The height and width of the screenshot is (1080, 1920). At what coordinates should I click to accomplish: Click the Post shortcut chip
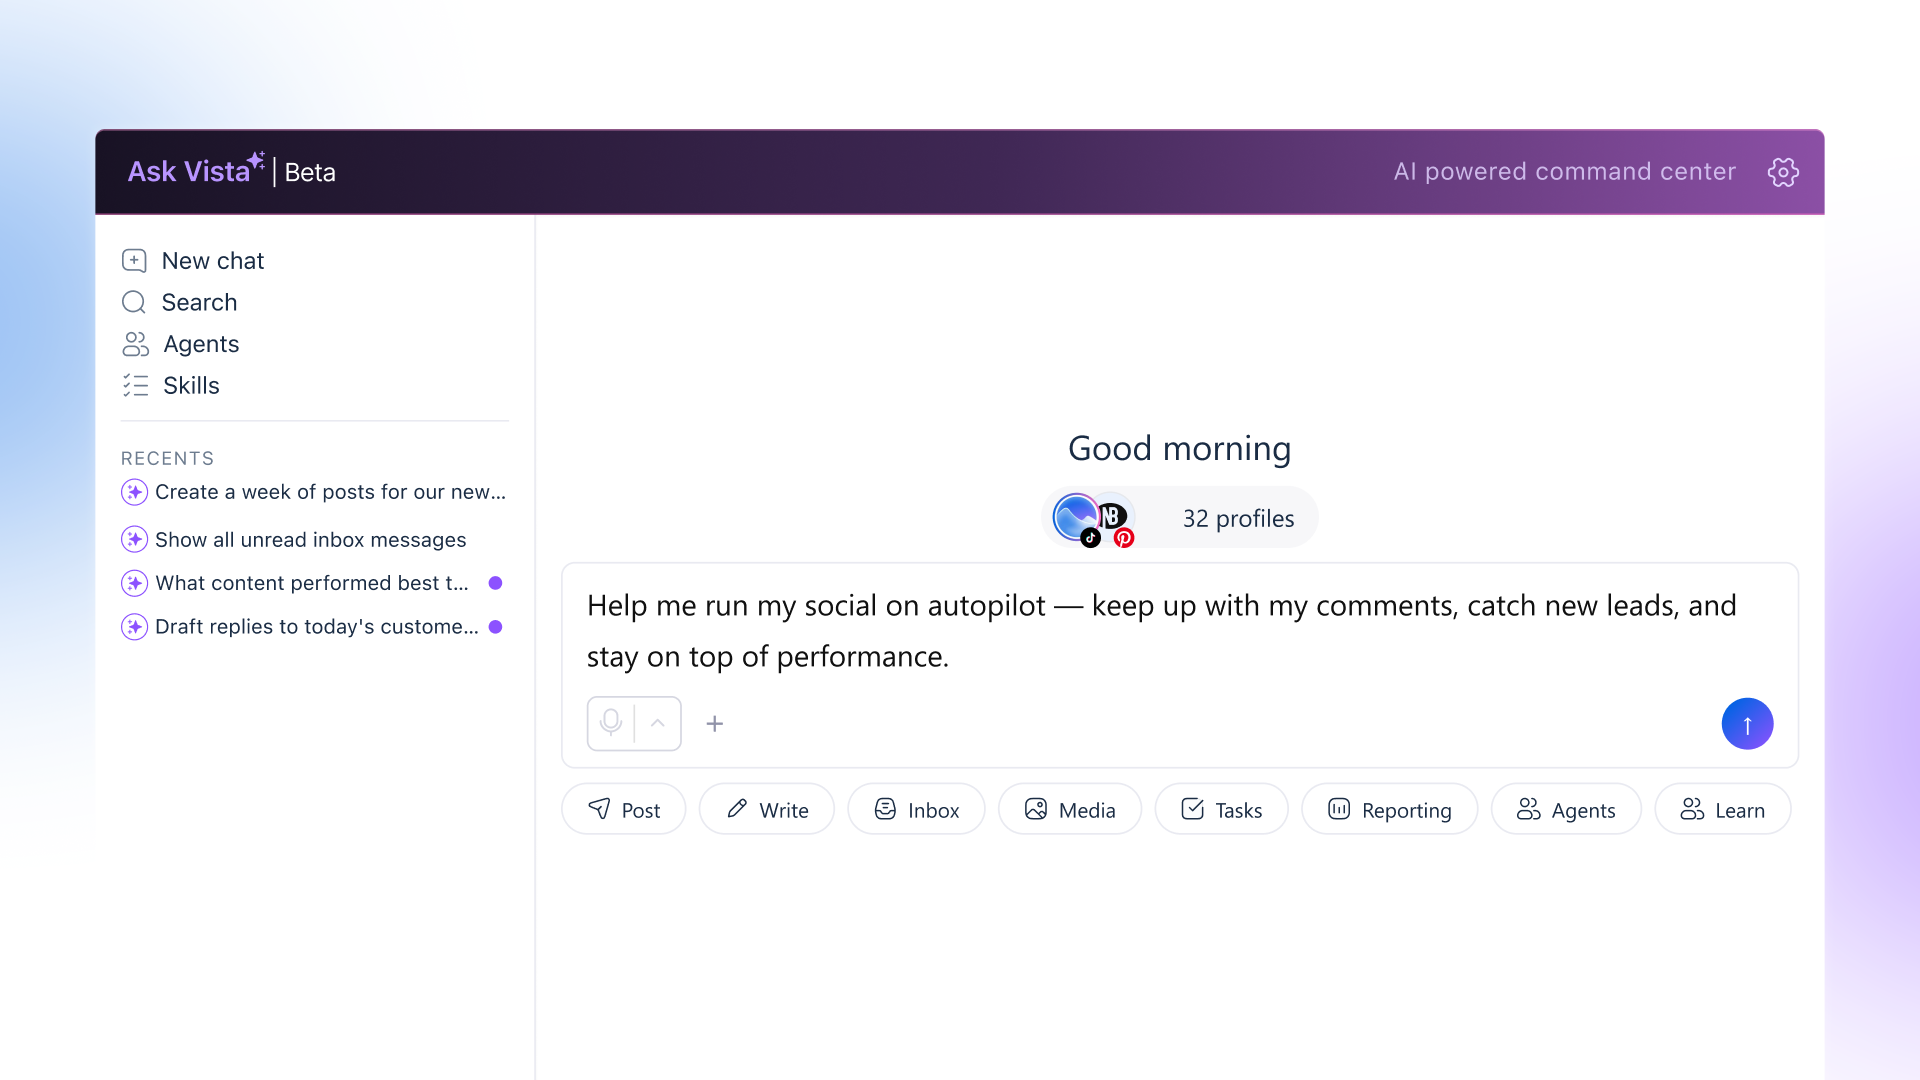(624, 809)
